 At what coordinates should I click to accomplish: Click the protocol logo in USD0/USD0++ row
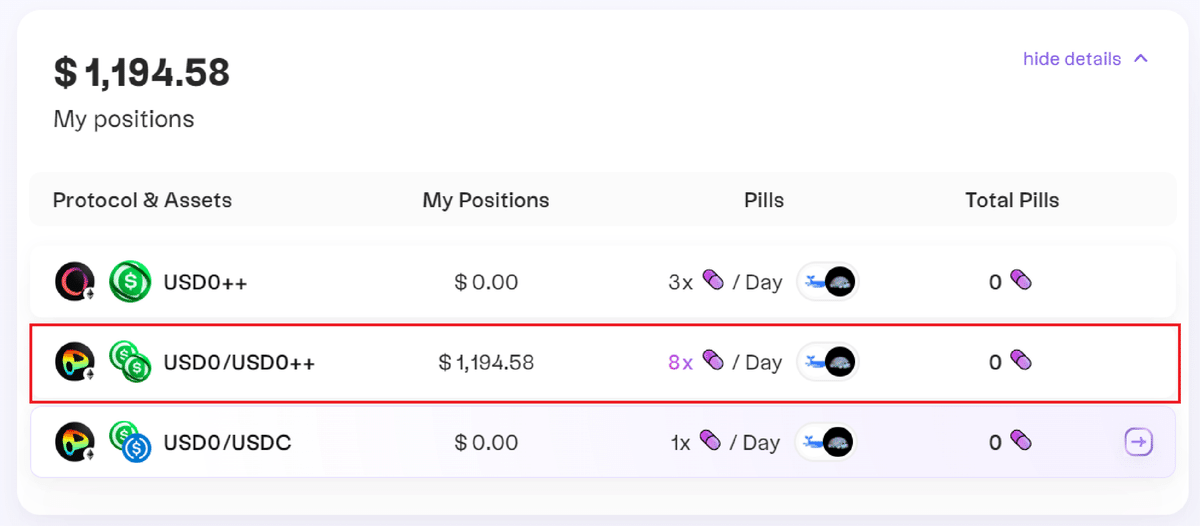75,362
